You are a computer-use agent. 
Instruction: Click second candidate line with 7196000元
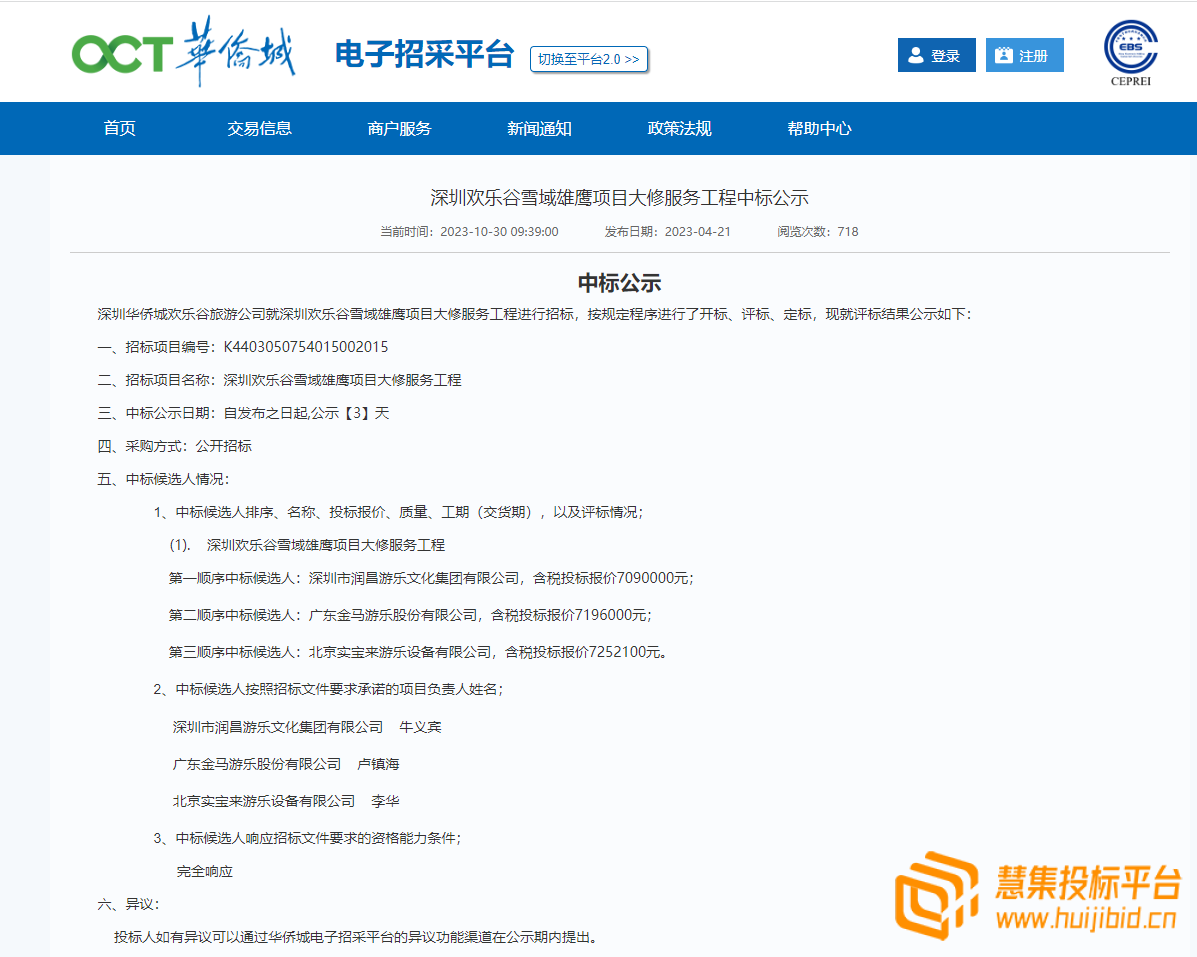point(410,615)
